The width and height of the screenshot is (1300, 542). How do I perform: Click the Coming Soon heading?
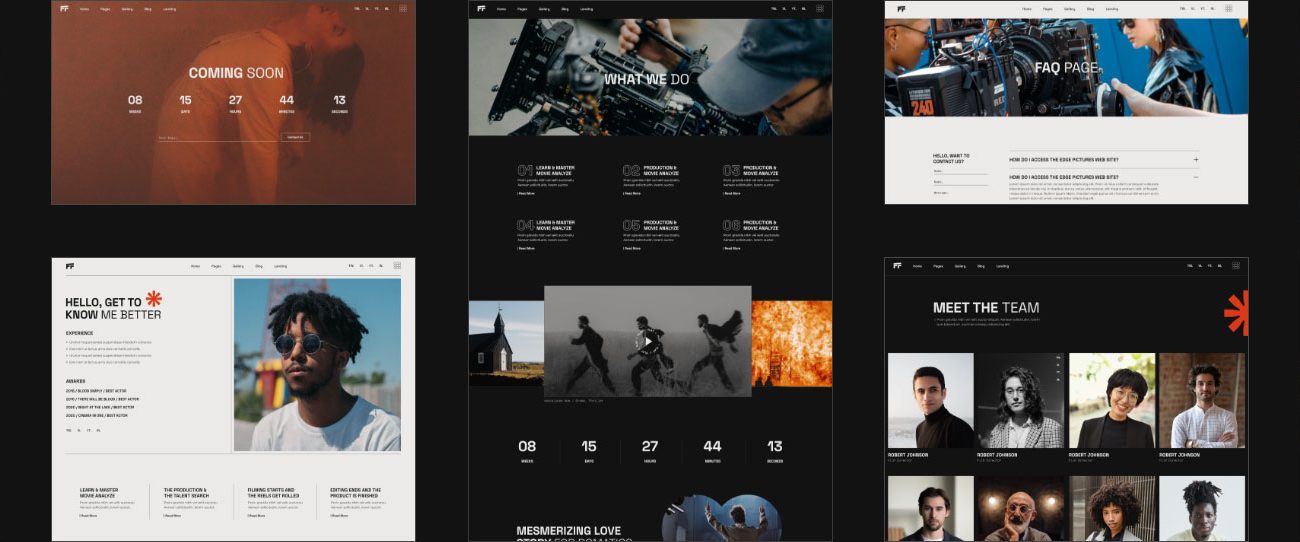coord(236,73)
